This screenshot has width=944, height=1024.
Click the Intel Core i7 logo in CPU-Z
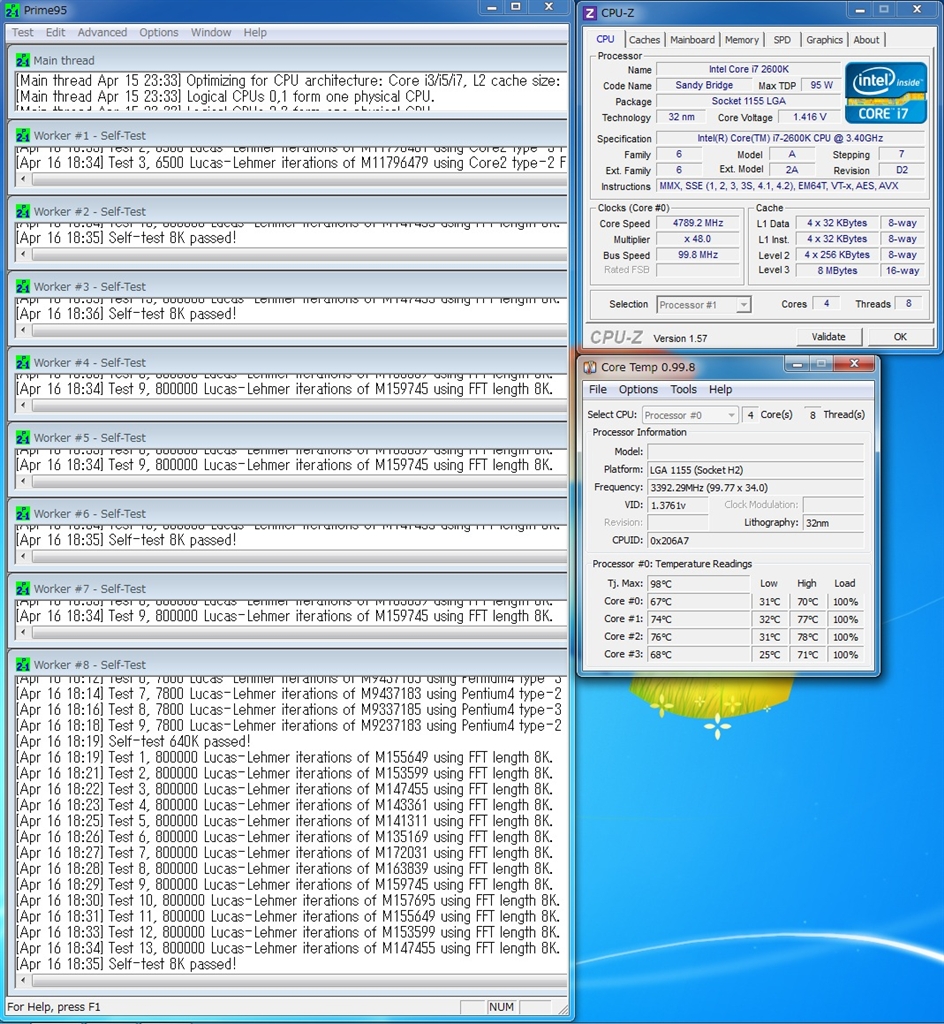[x=885, y=93]
